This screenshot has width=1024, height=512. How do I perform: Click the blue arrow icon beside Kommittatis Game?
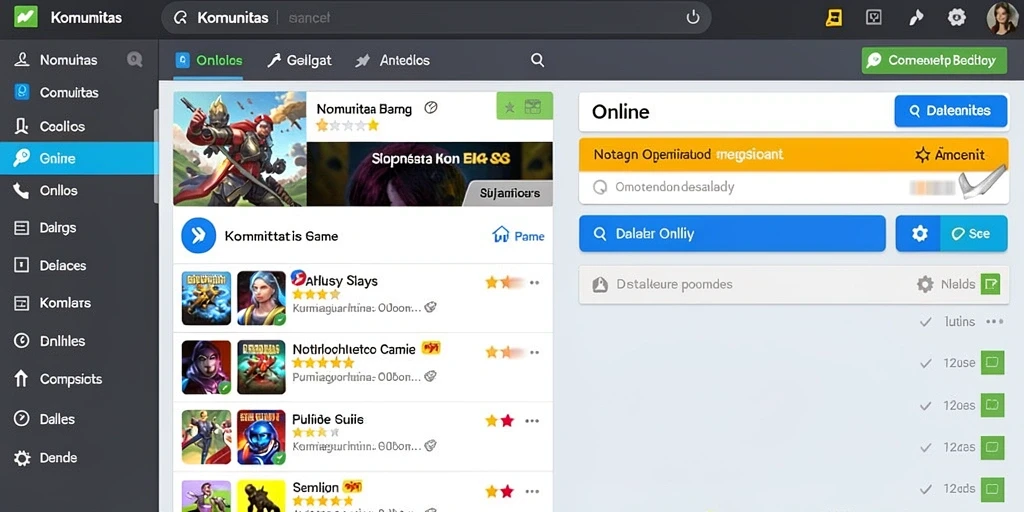[199, 236]
